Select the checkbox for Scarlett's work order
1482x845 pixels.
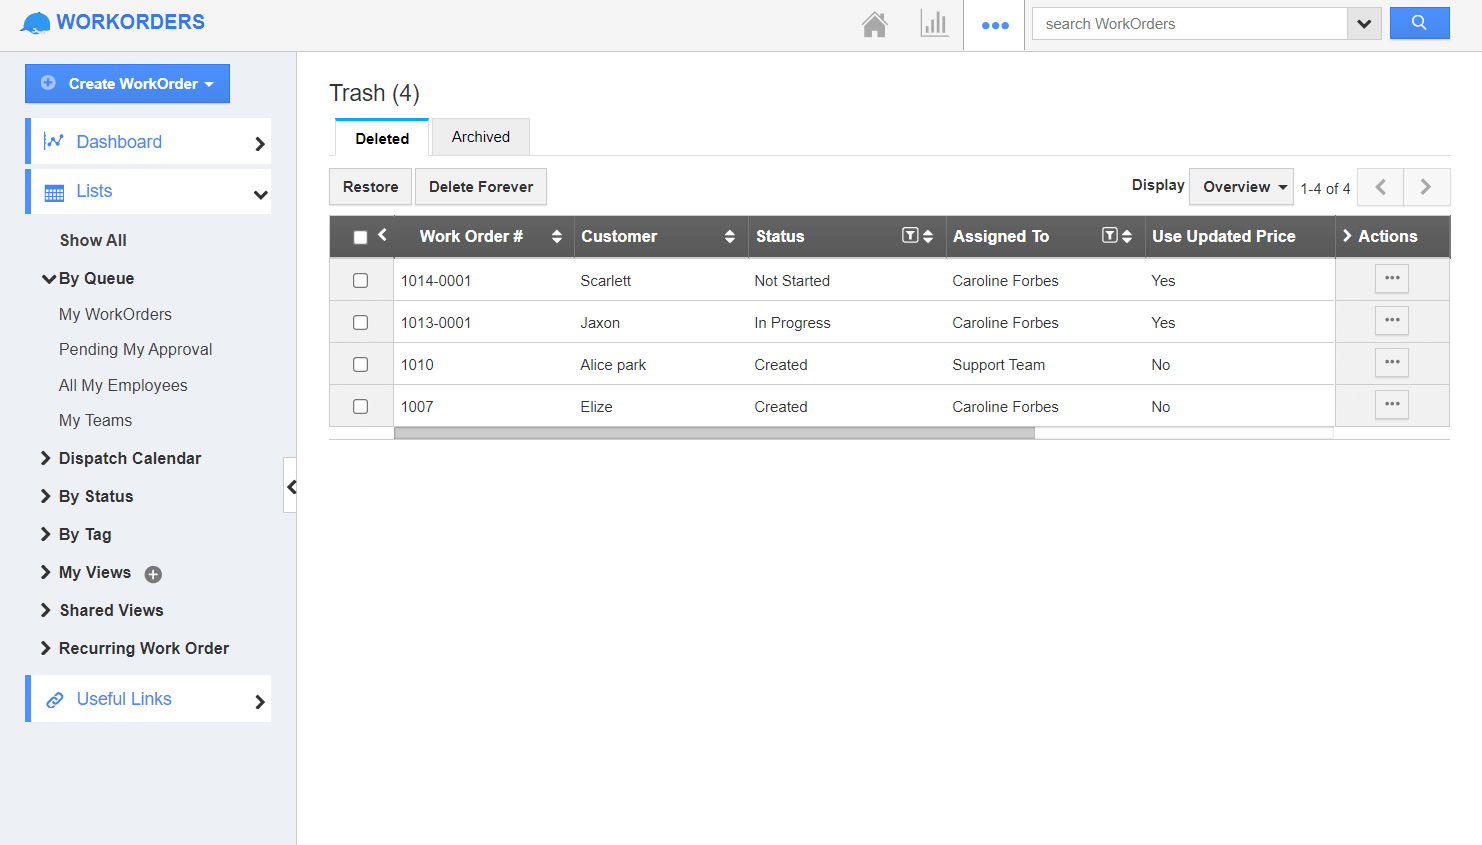pos(361,281)
